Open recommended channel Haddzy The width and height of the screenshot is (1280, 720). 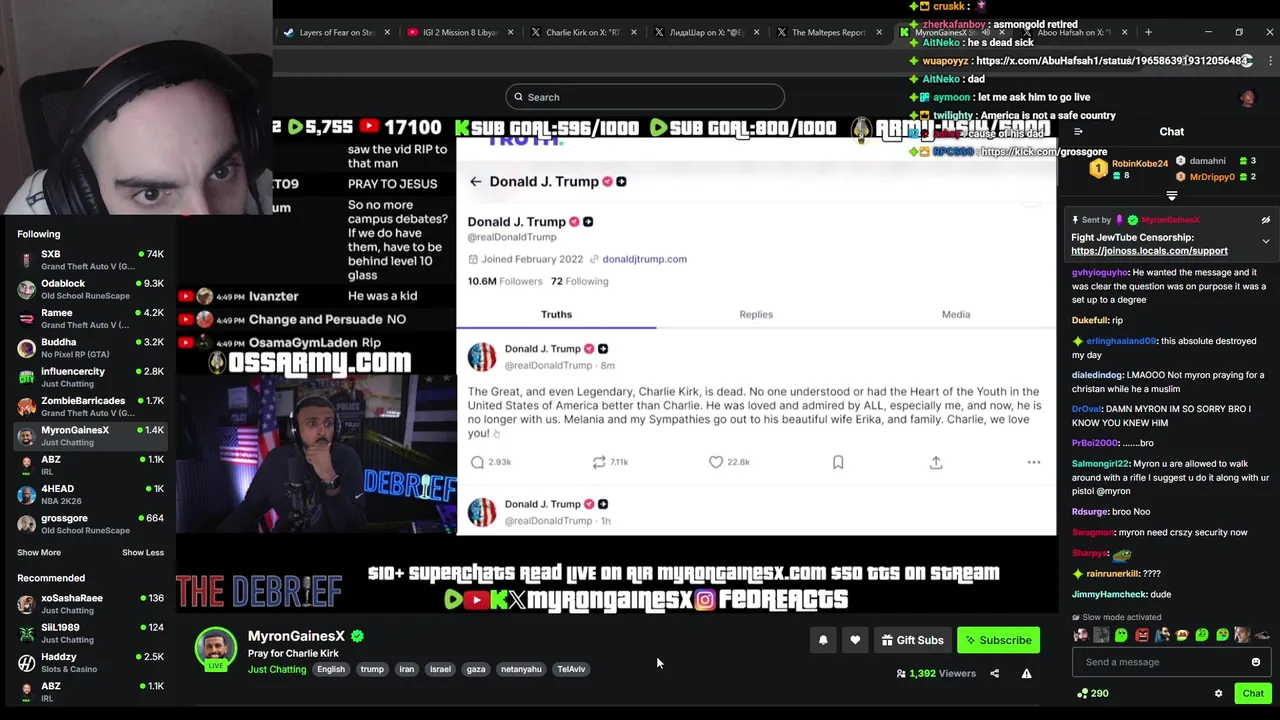[90, 662]
